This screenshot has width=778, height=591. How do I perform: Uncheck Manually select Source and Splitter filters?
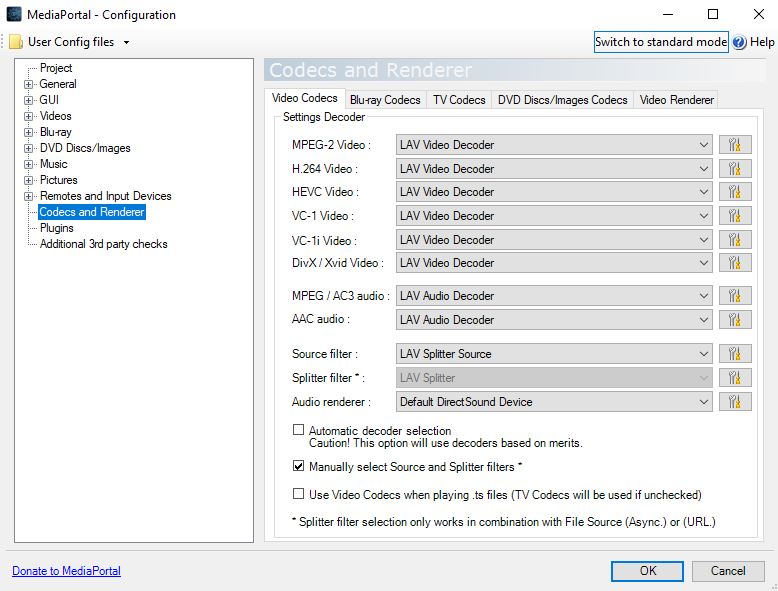tap(298, 466)
